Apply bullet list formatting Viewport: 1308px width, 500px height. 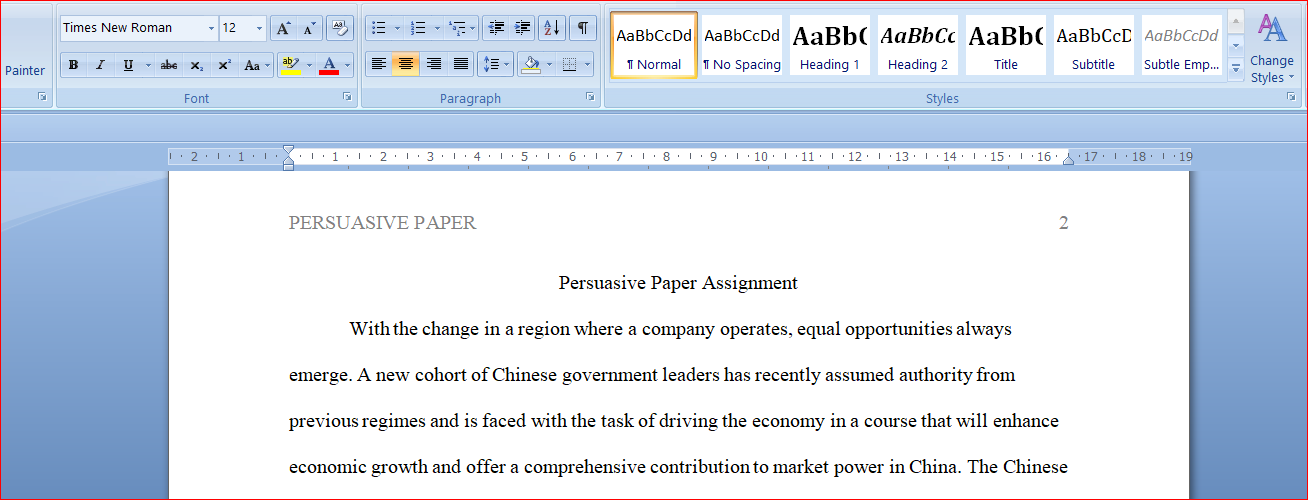378,28
